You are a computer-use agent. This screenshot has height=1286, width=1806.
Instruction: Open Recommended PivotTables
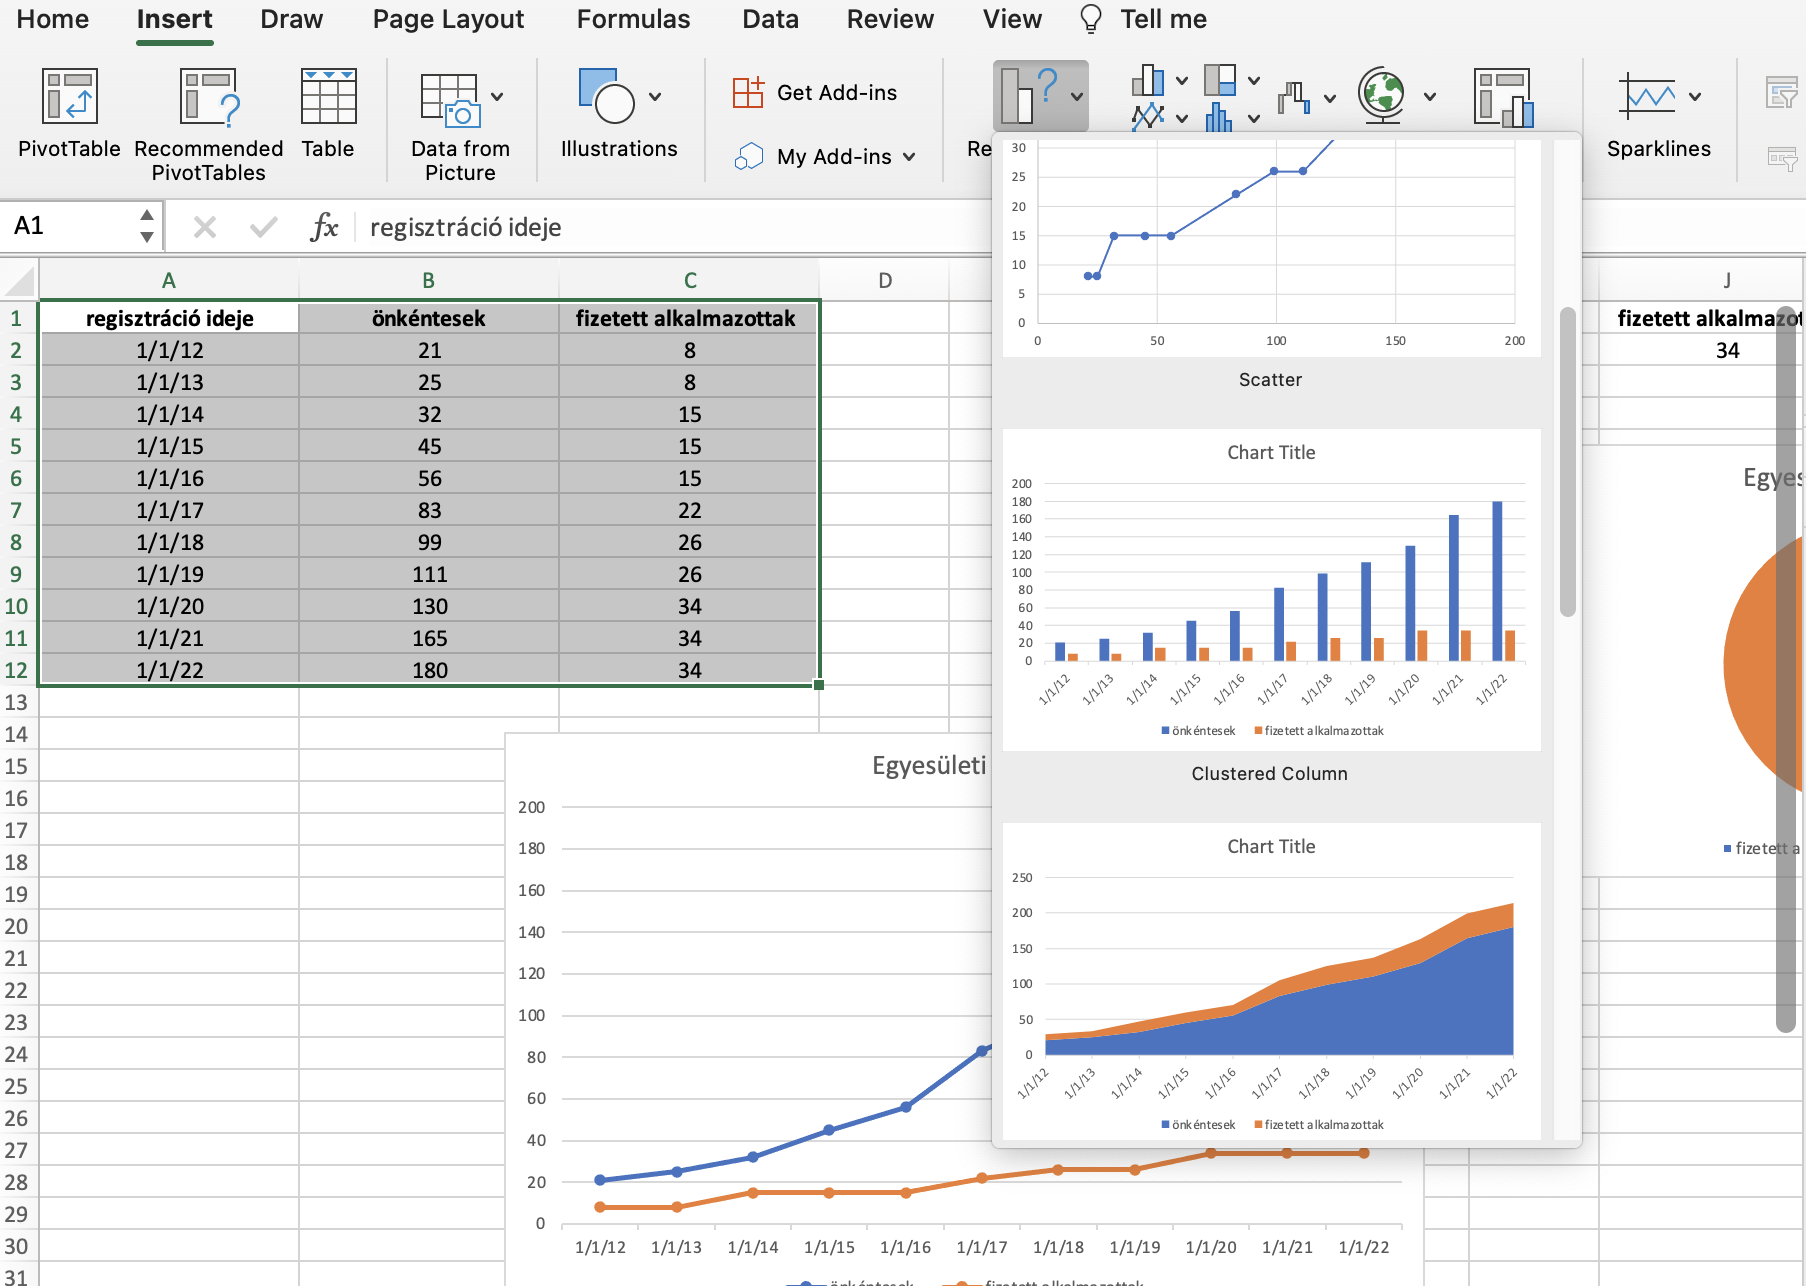point(208,98)
